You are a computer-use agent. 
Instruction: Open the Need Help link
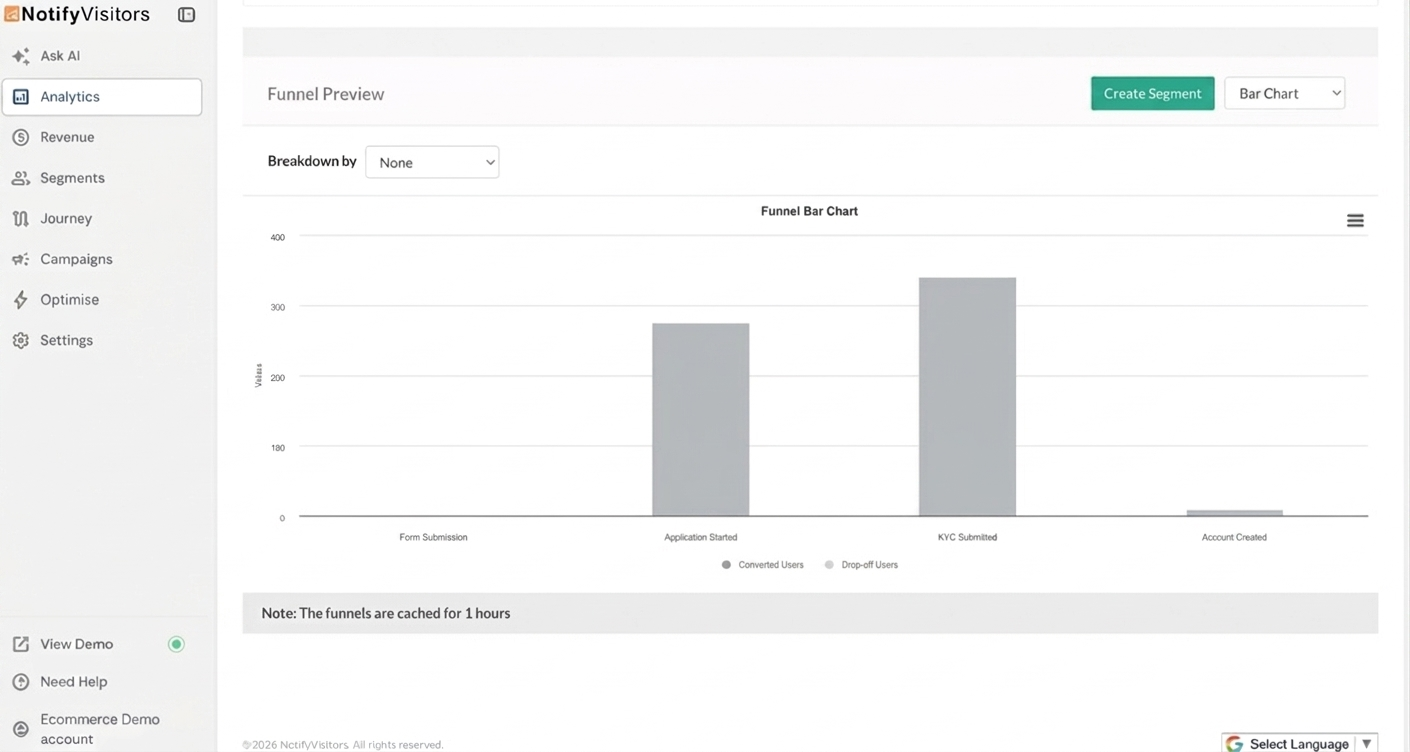pyautogui.click(x=73, y=682)
